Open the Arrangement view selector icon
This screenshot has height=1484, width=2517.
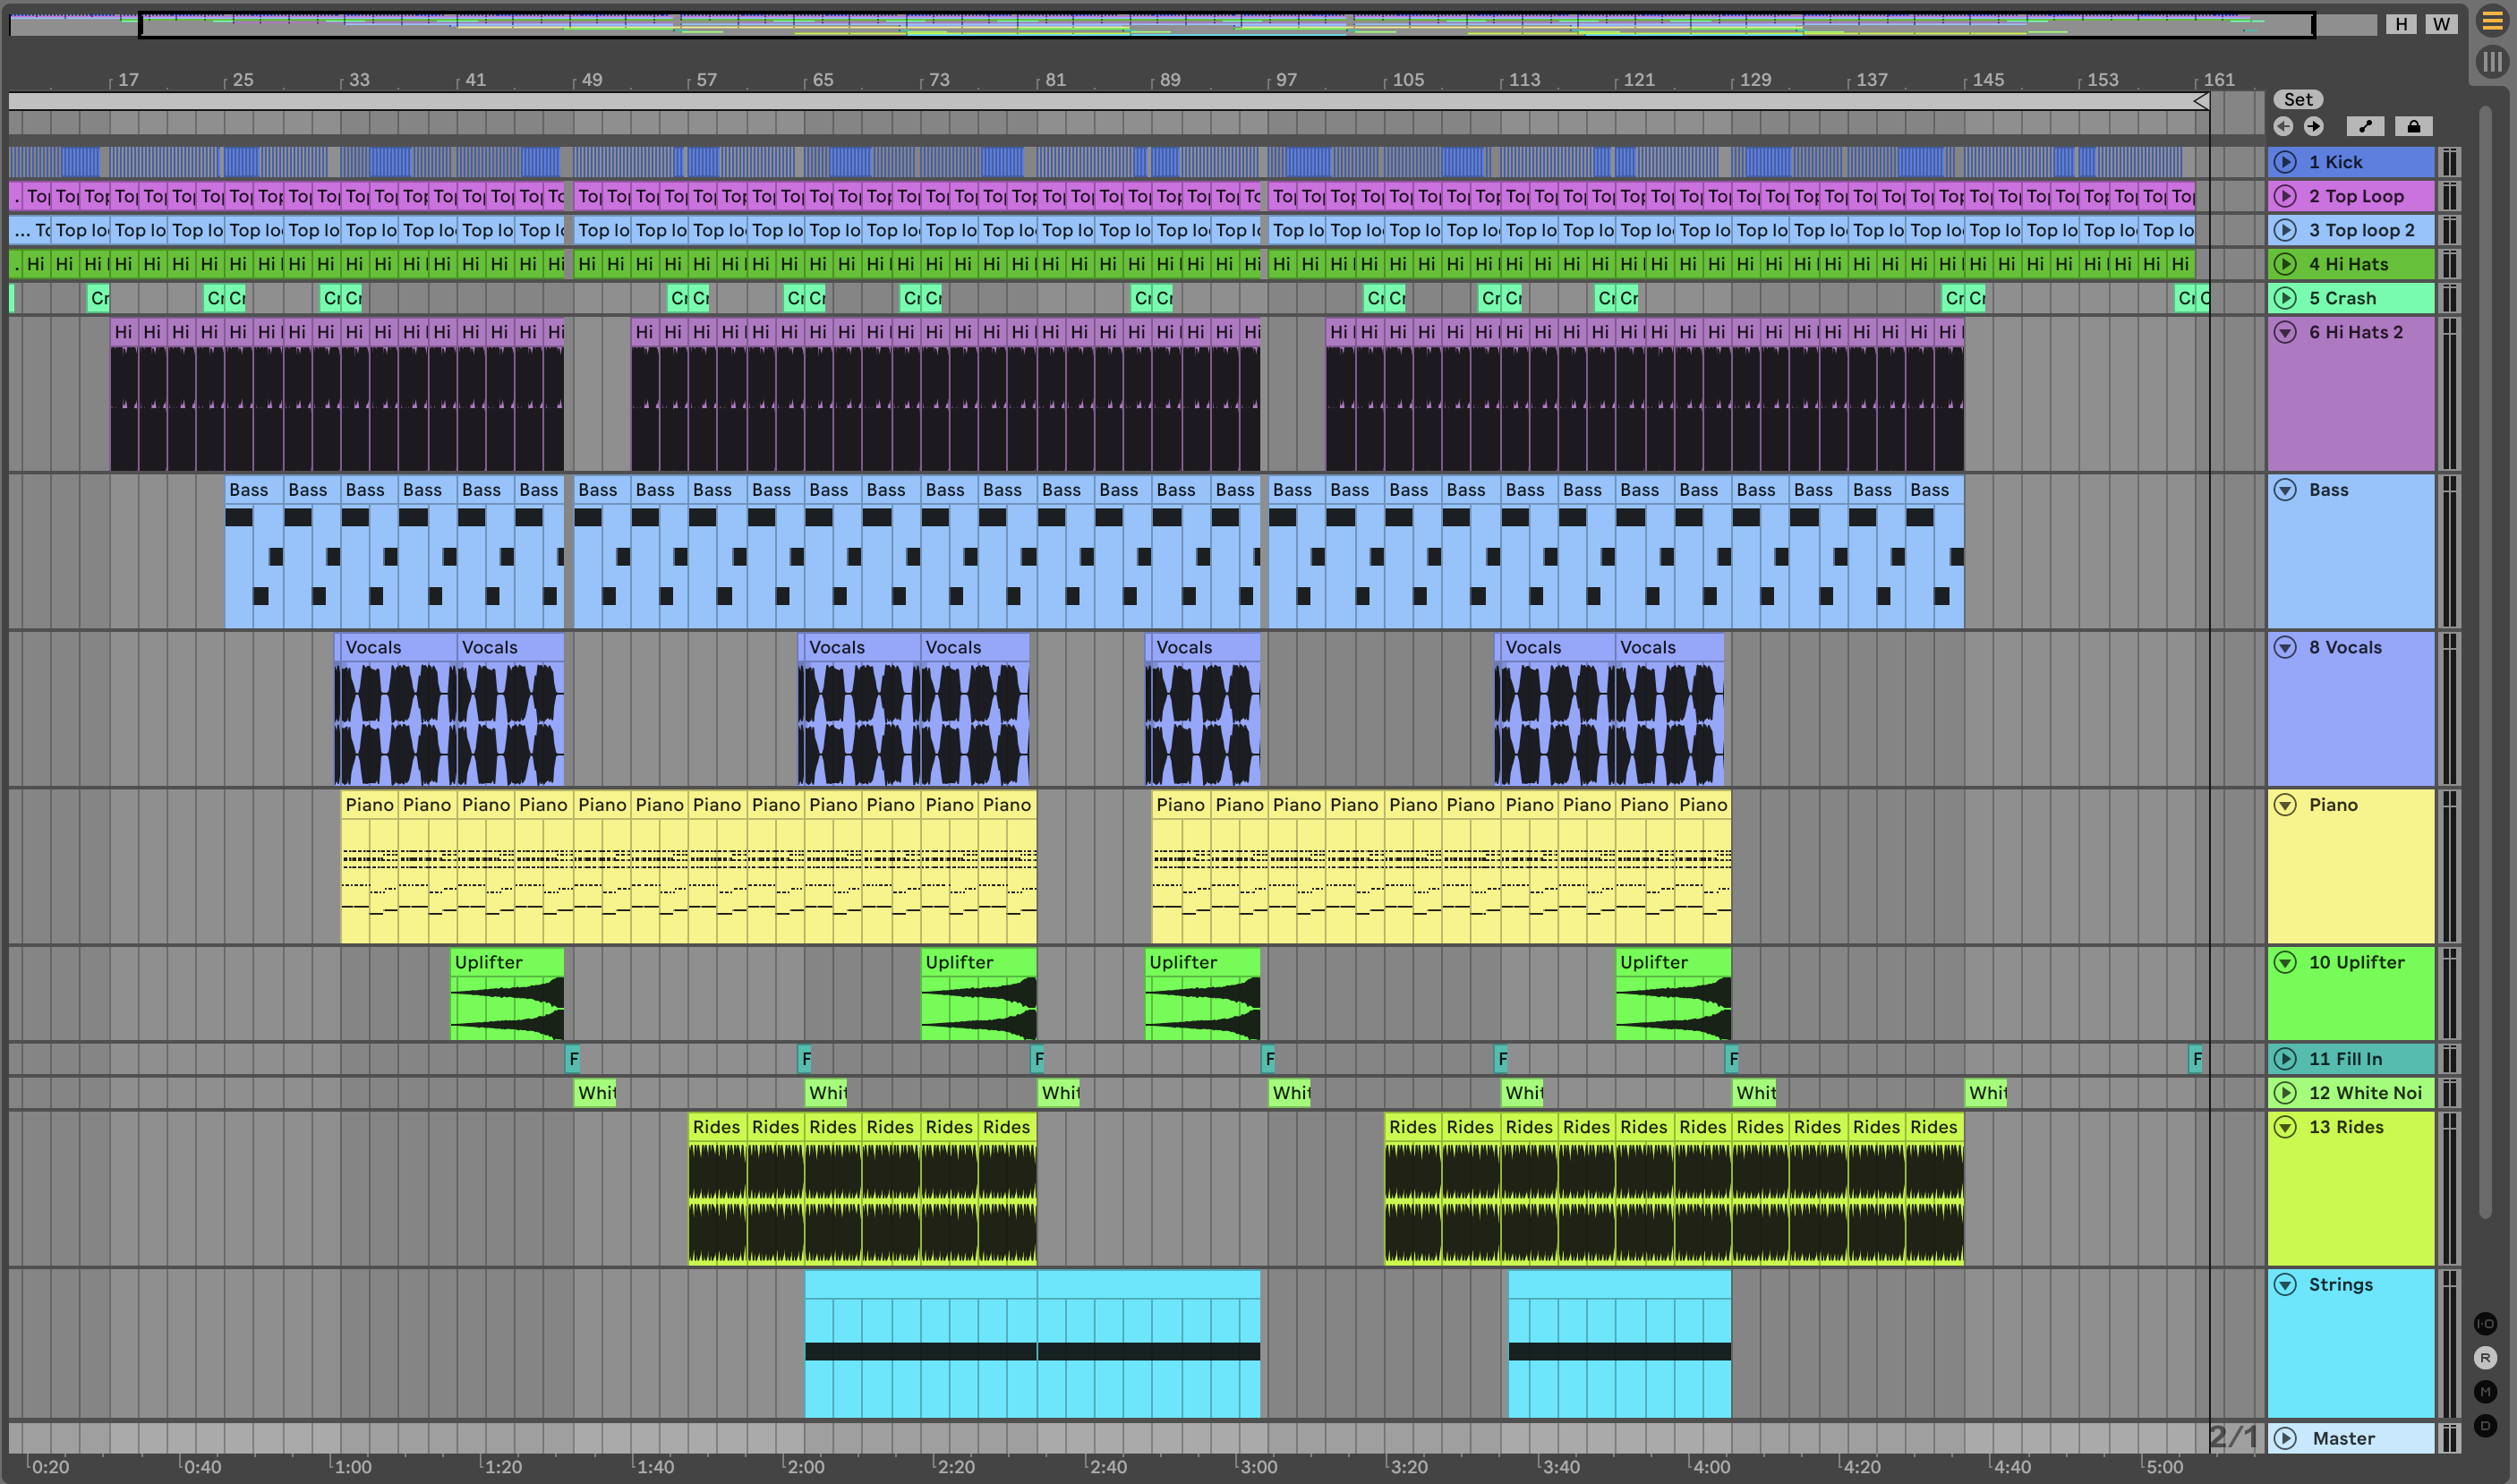click(x=2492, y=21)
